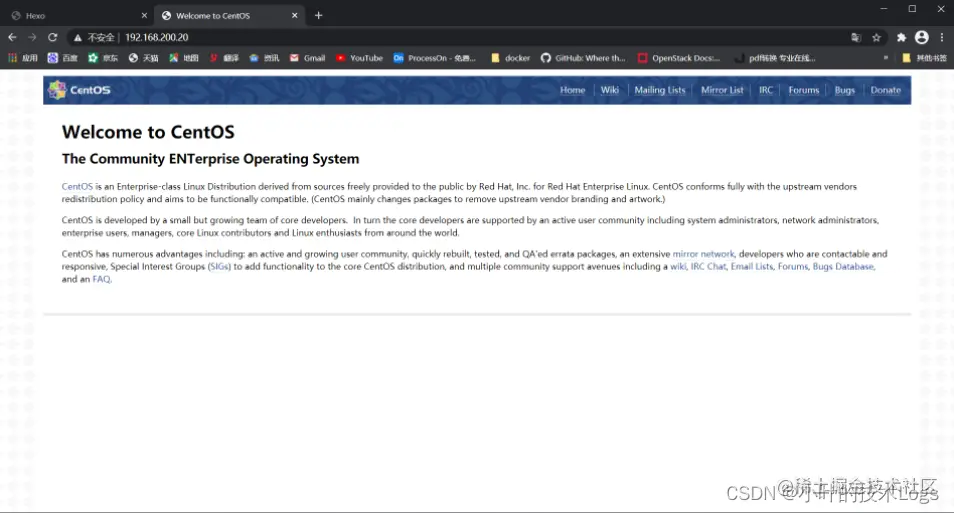Open the 资讯 news bookmark
954x513 pixels.
[264, 58]
